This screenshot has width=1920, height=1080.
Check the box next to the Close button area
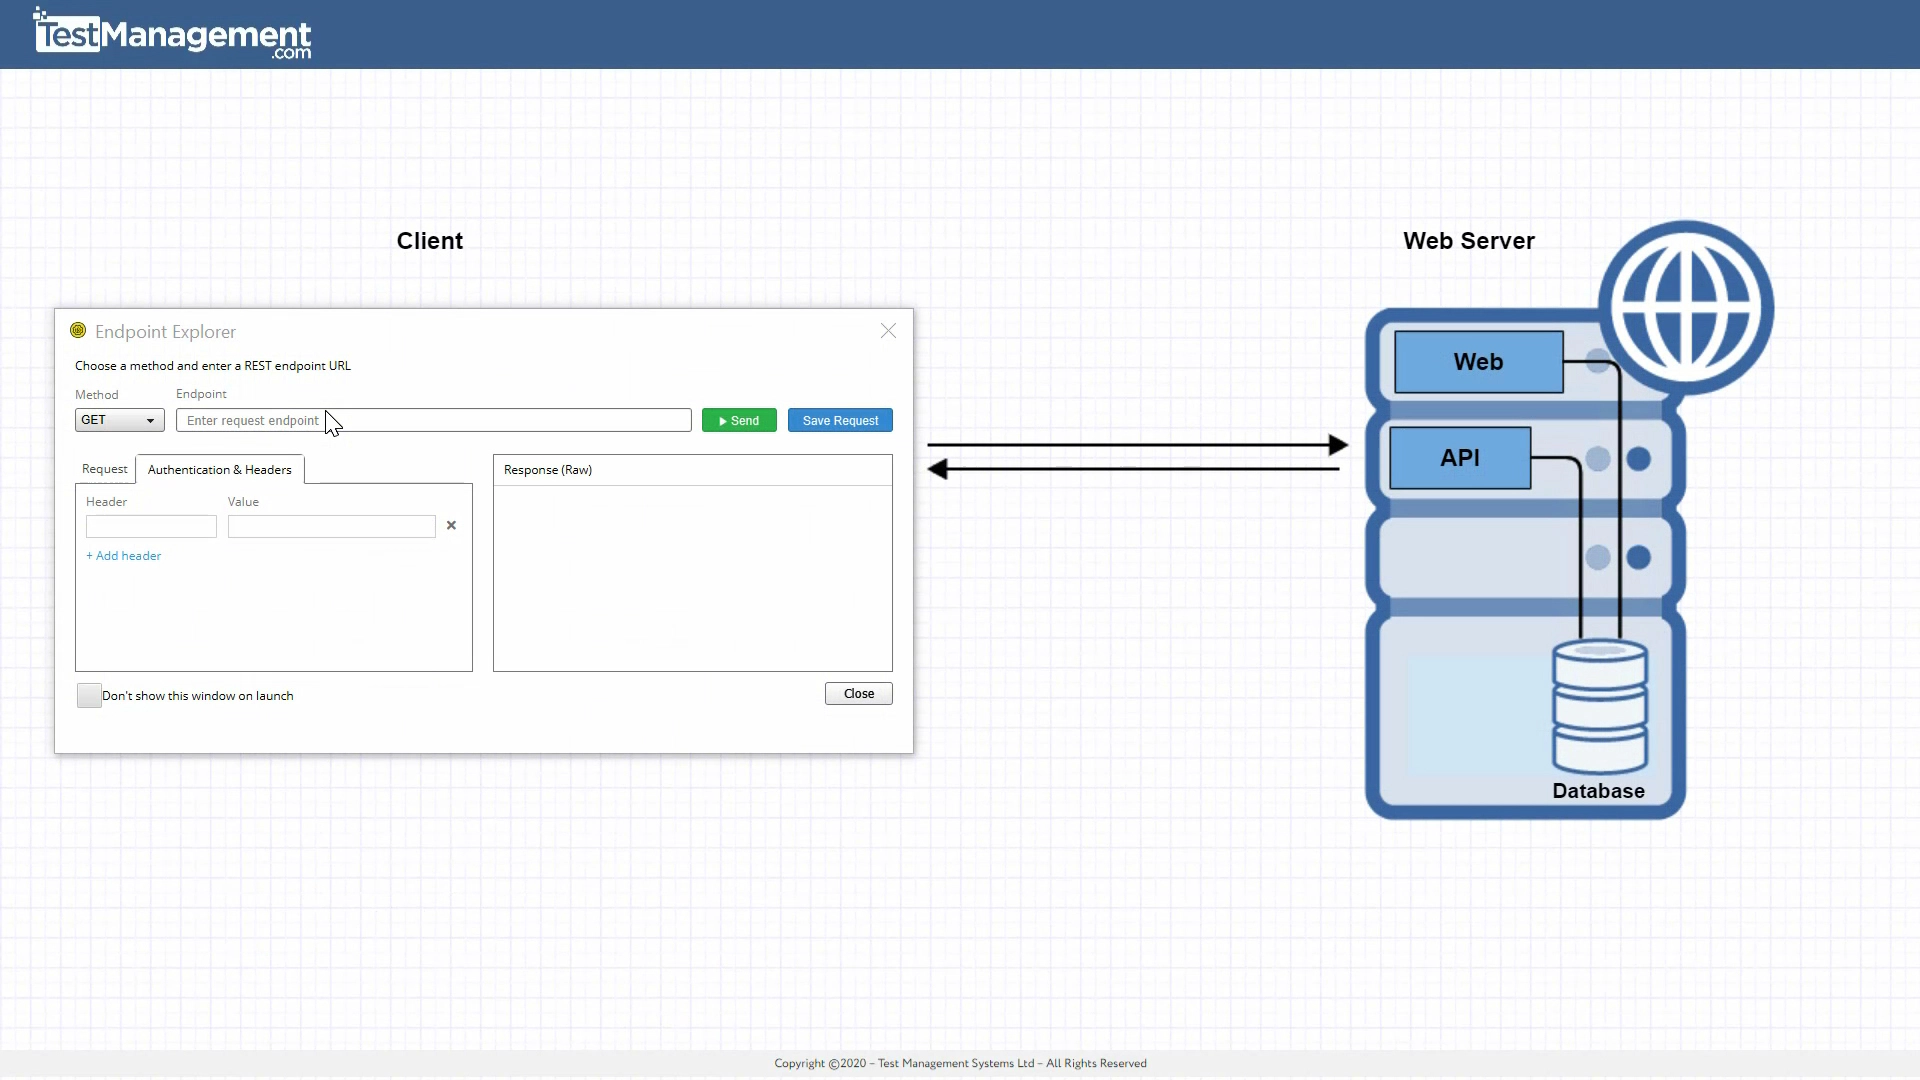point(88,695)
